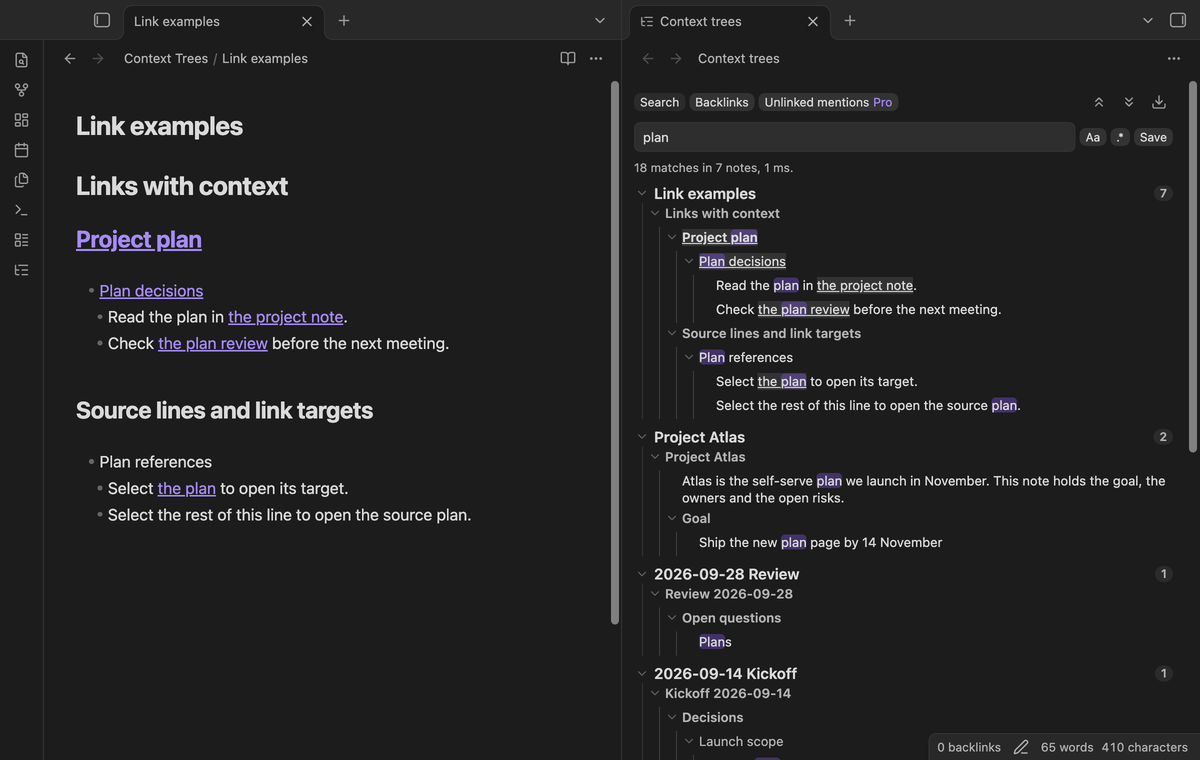Open the Project plan heading link
This screenshot has width=1200, height=760.
coord(139,239)
